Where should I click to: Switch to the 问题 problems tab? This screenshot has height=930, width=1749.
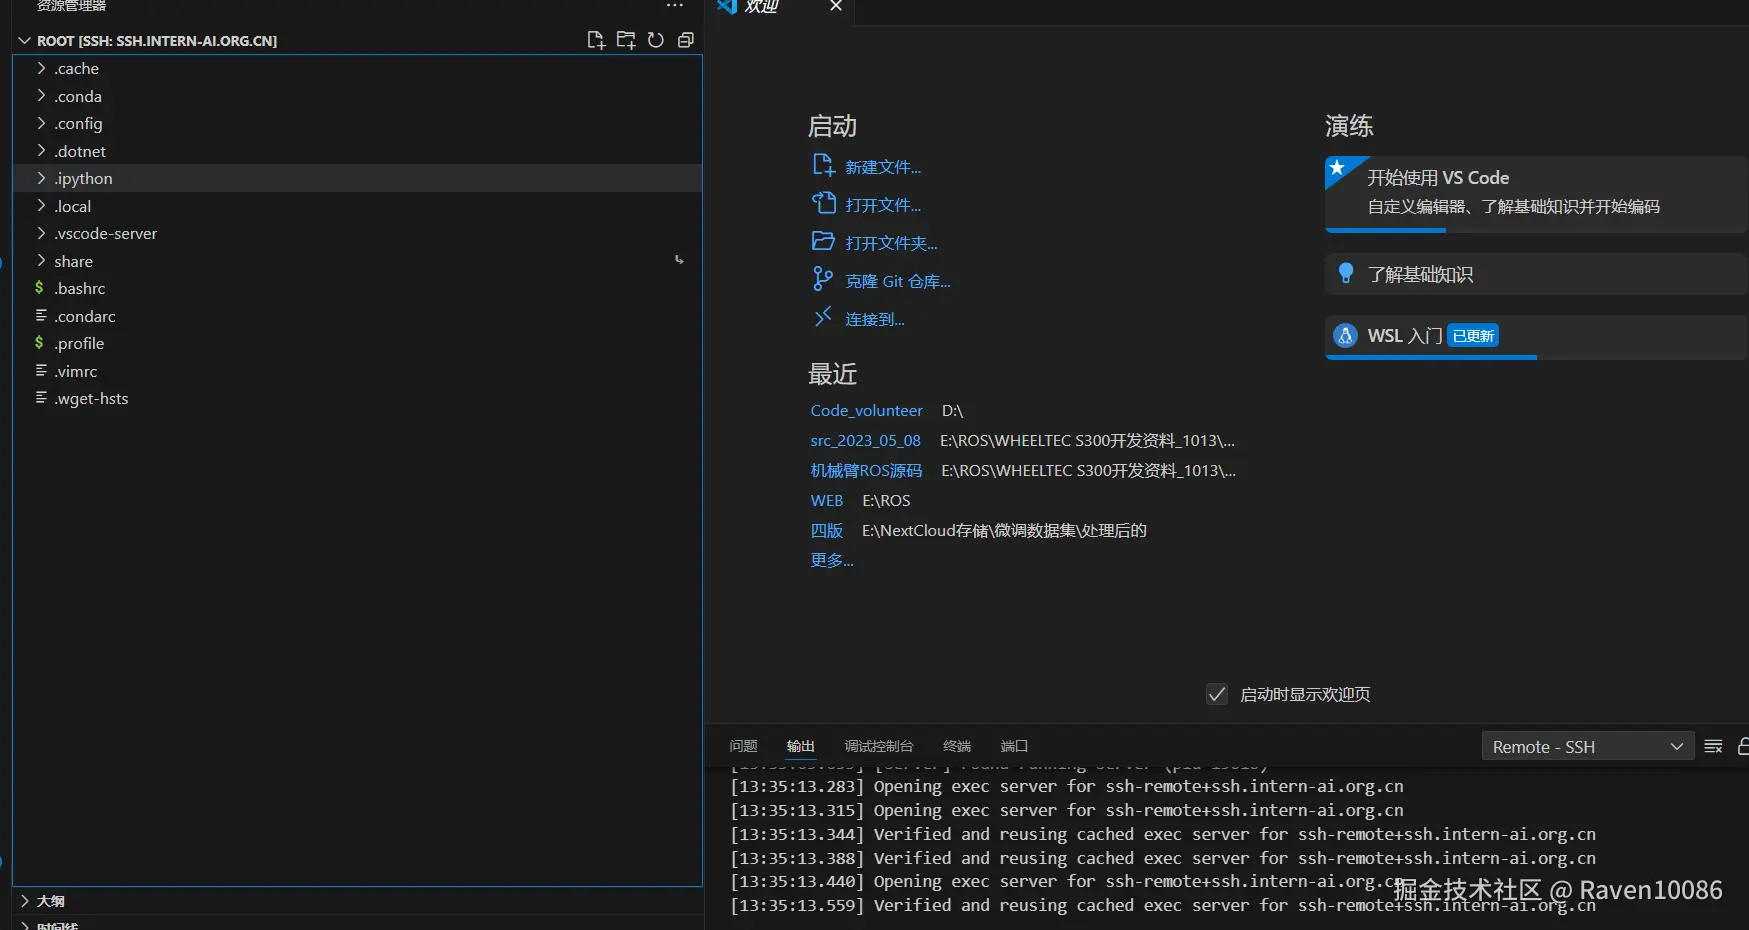tap(743, 746)
